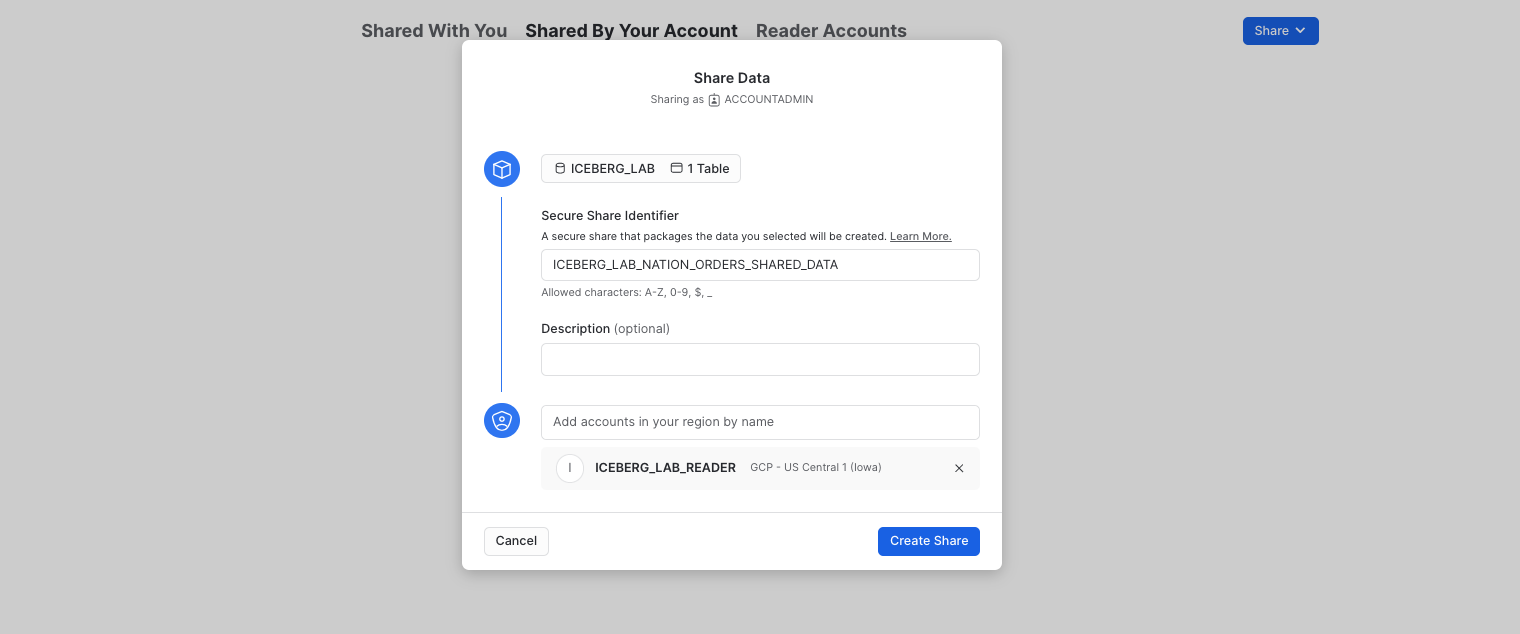Open the Shared With You tab
Screen dimensions: 1520x634
(x=433, y=31)
